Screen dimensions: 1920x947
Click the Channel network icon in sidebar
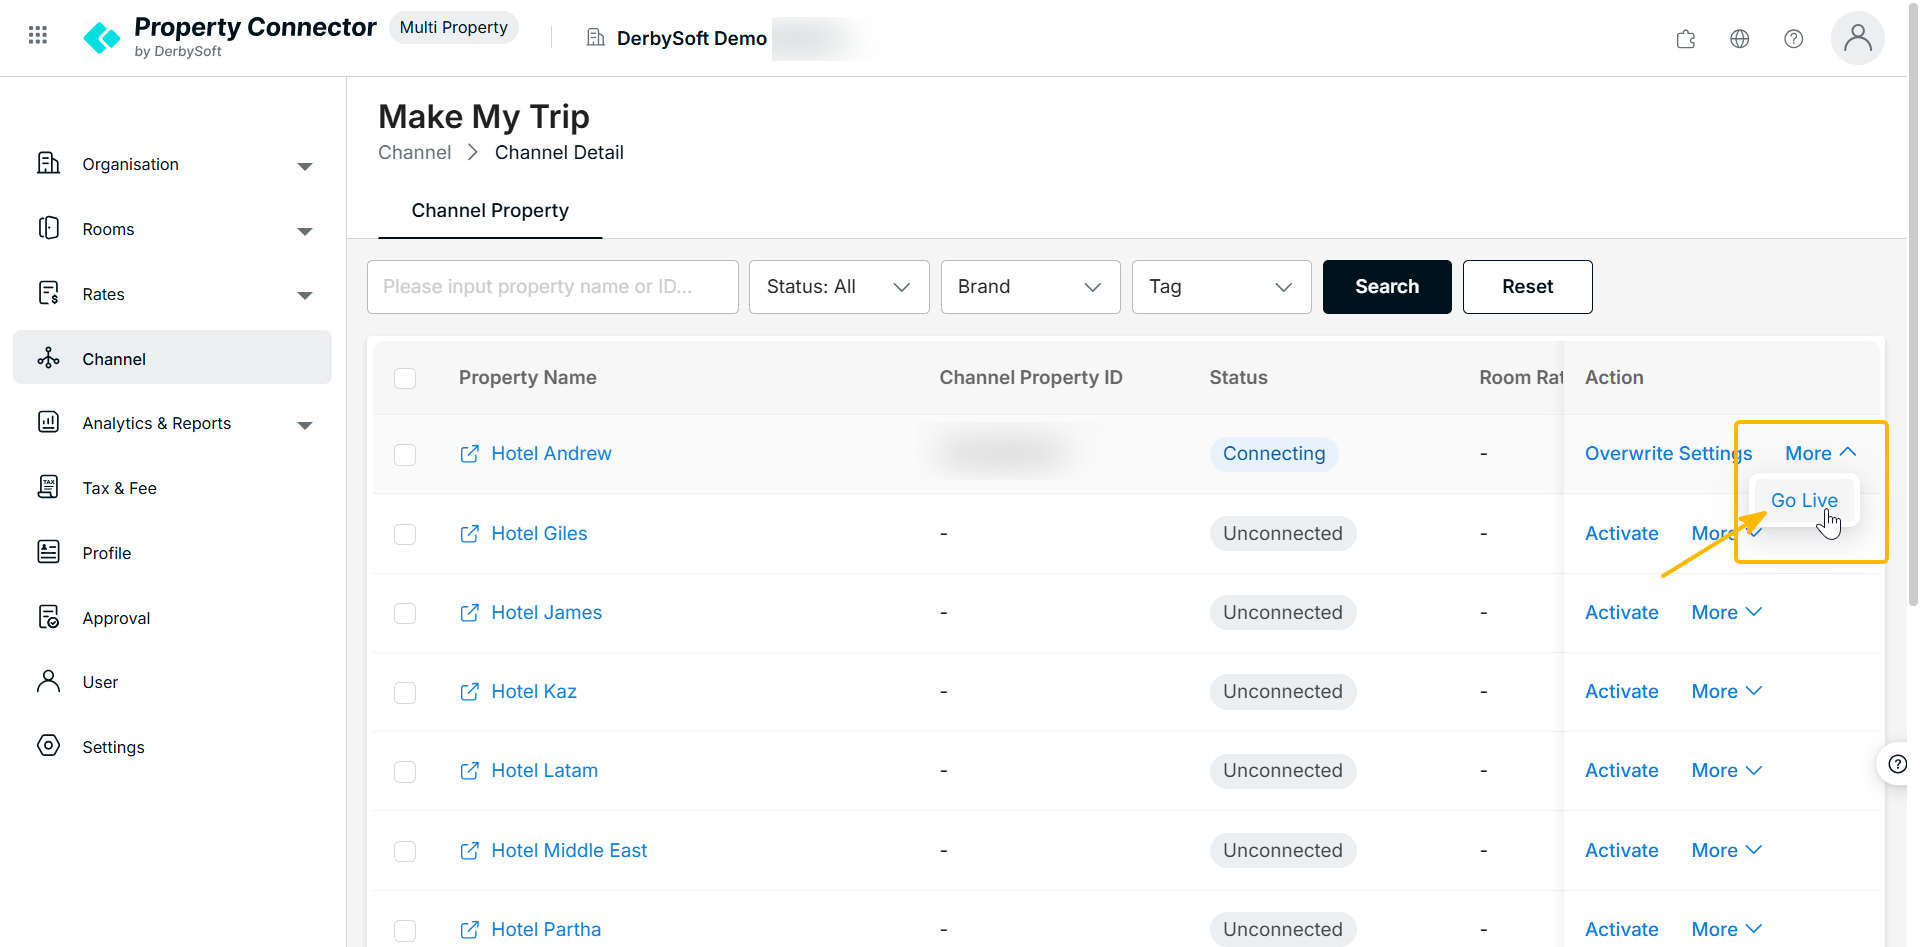(x=48, y=358)
